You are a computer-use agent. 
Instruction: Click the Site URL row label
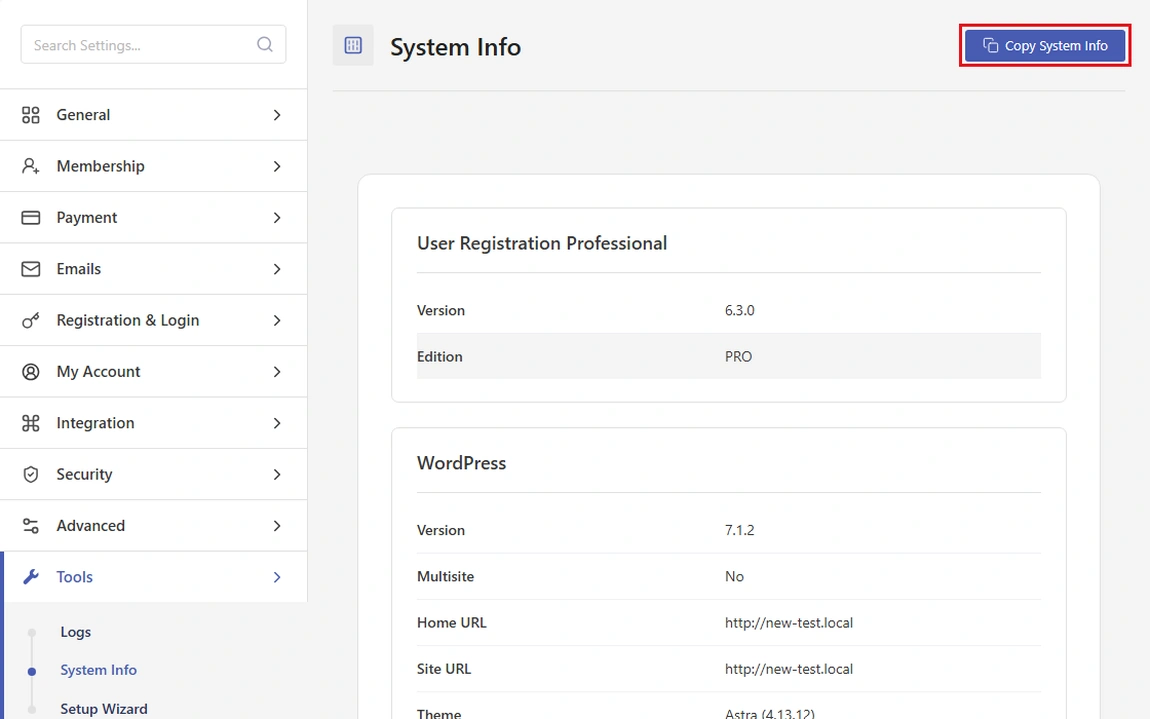tap(444, 669)
